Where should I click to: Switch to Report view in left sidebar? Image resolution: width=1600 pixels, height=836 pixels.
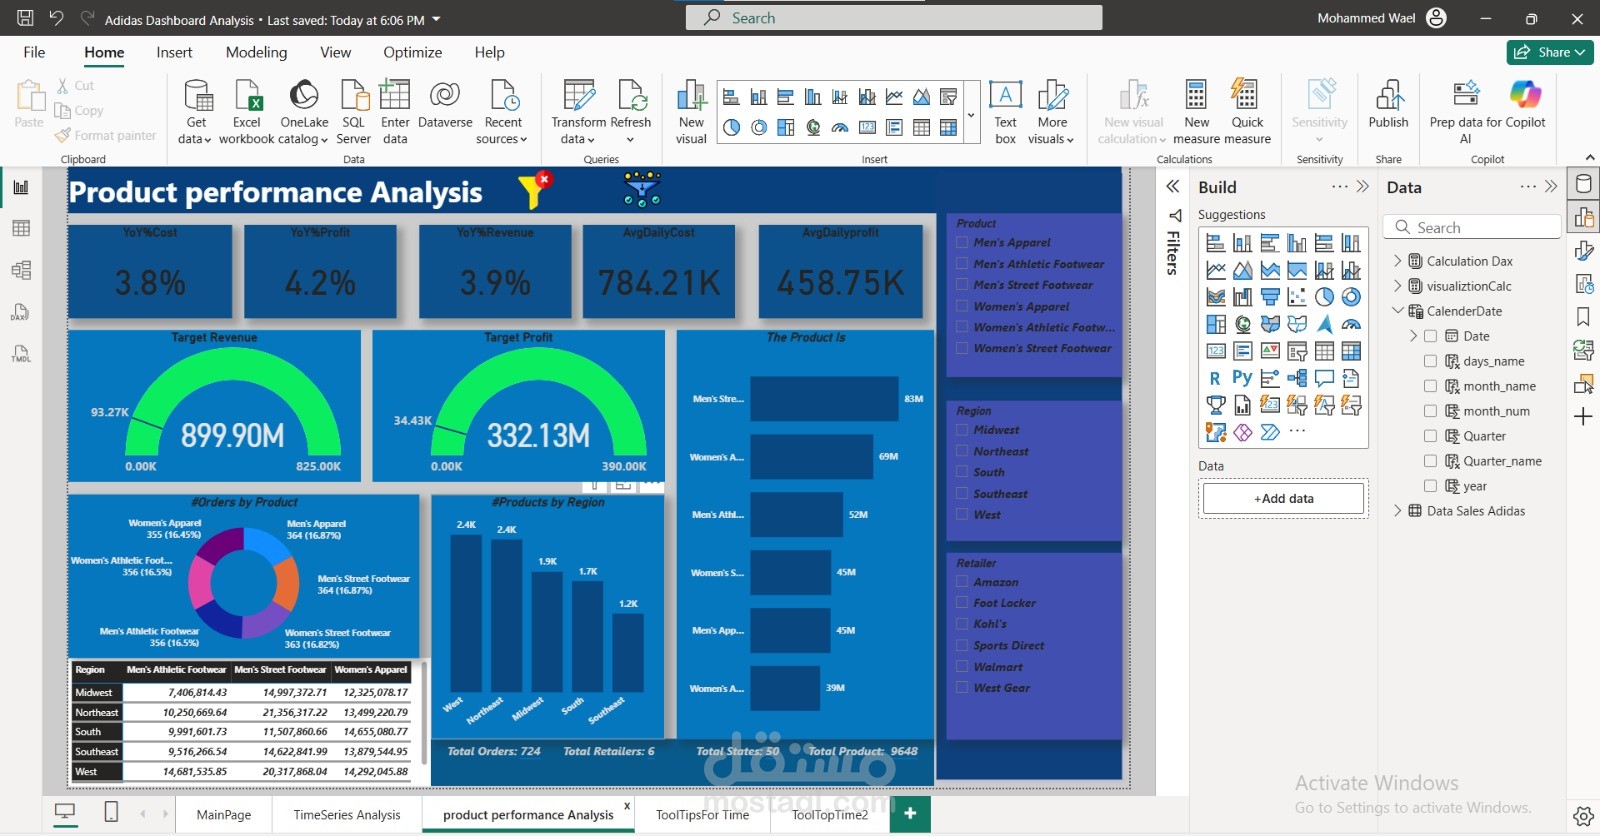pos(21,187)
